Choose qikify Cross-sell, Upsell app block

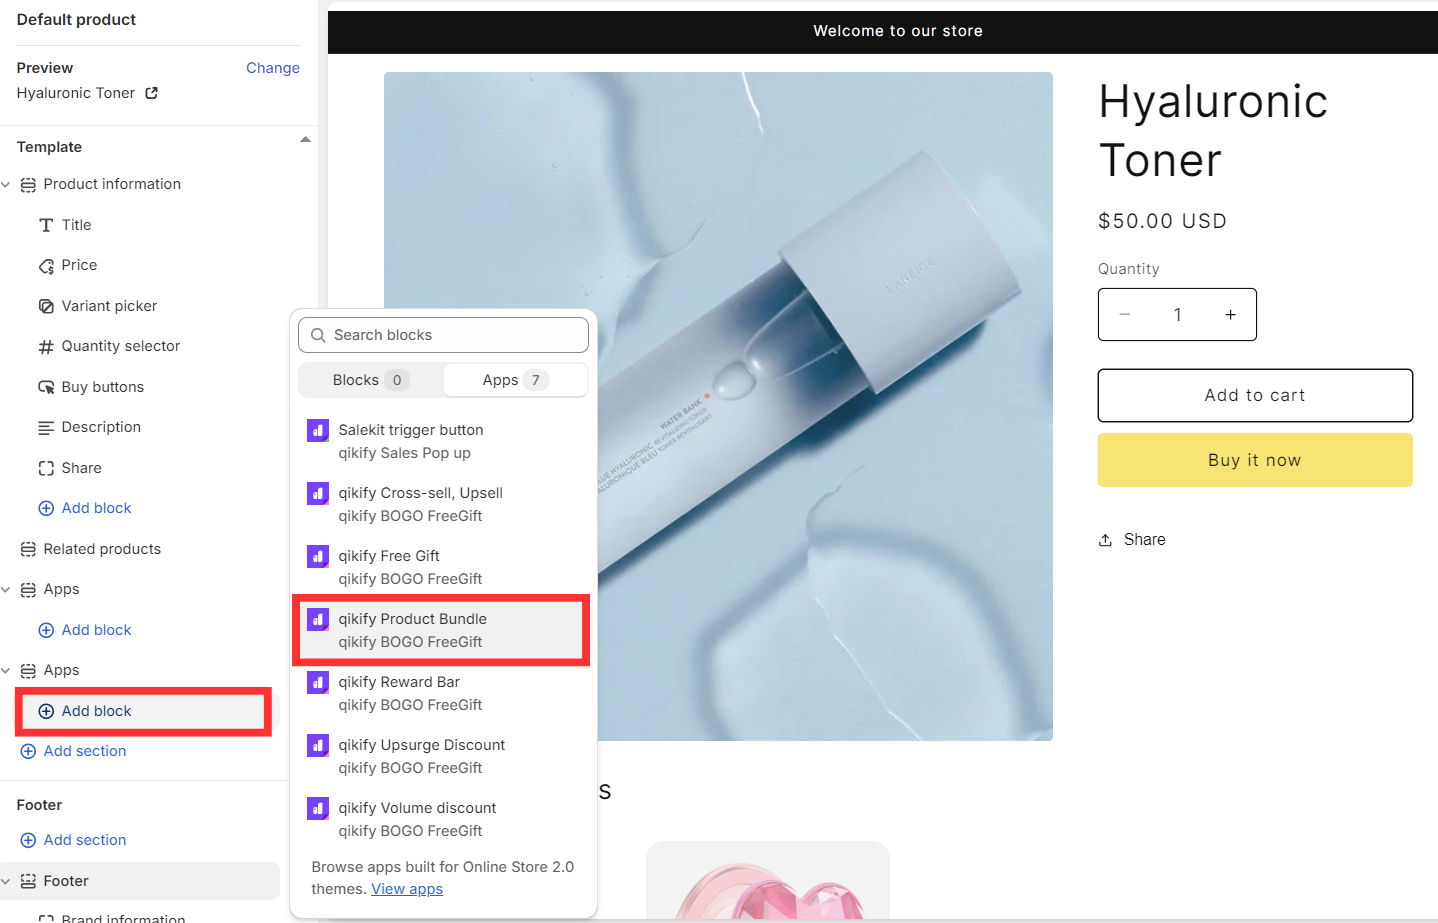441,504
